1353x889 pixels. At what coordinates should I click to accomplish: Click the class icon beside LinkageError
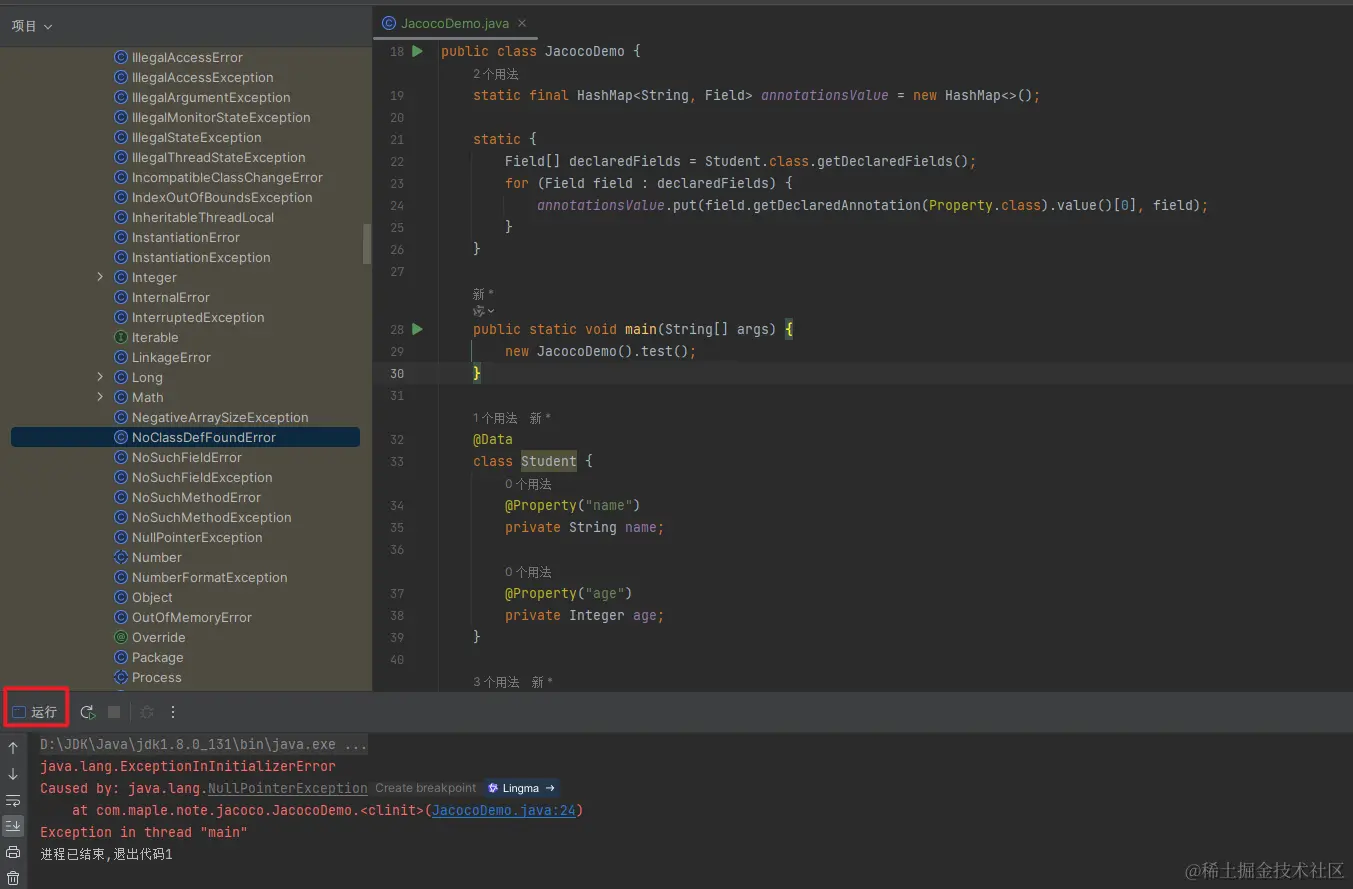[121, 358]
